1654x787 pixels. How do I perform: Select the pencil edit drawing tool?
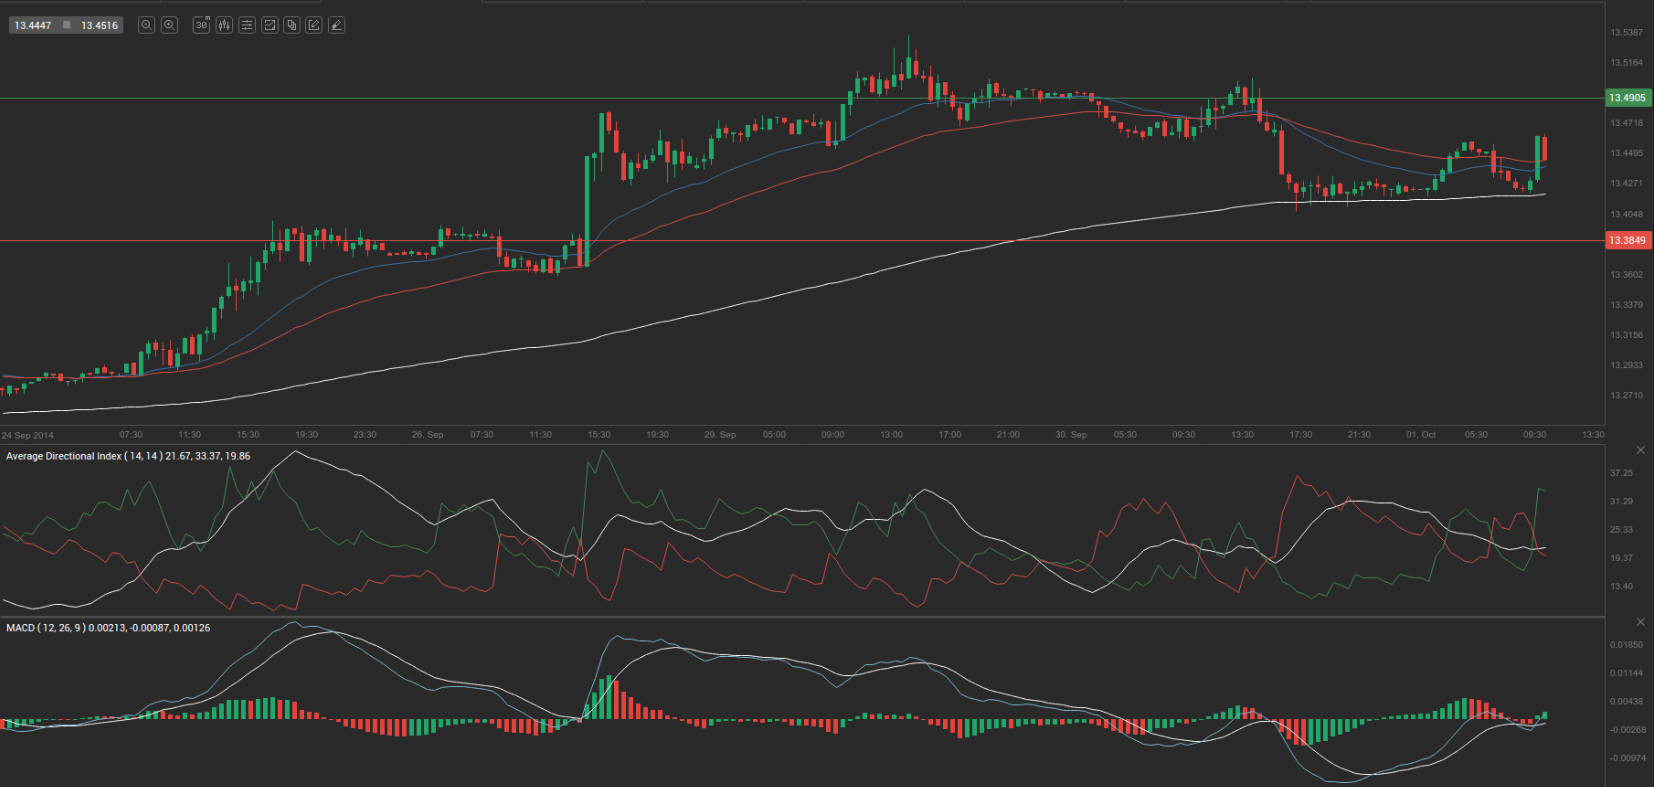(x=314, y=25)
